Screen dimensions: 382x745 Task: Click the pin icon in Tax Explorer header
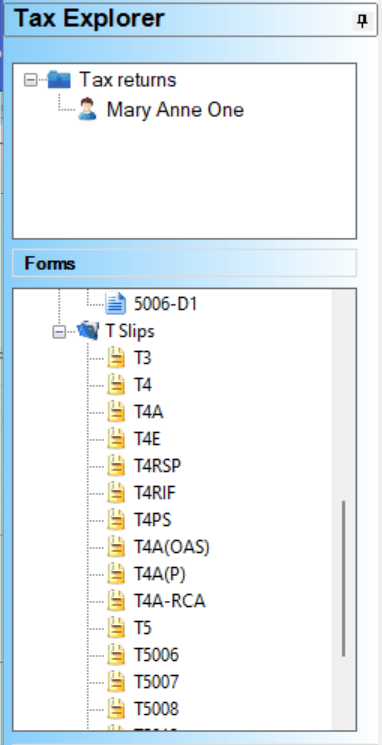click(363, 20)
